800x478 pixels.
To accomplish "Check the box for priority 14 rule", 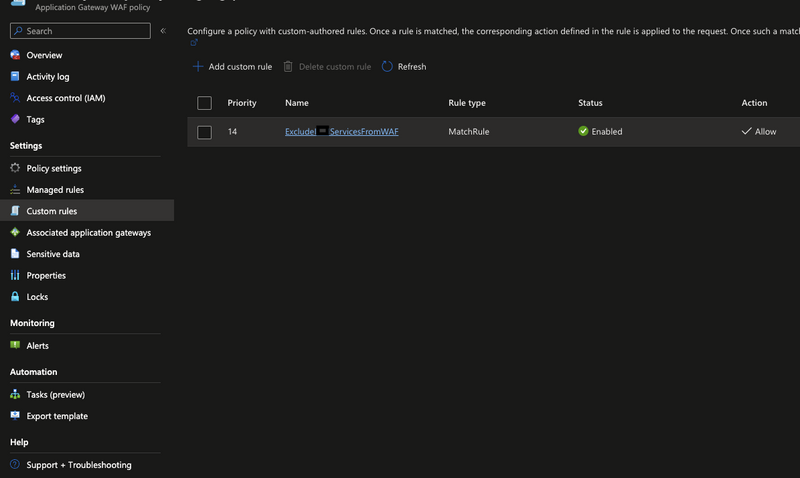I will tap(205, 132).
